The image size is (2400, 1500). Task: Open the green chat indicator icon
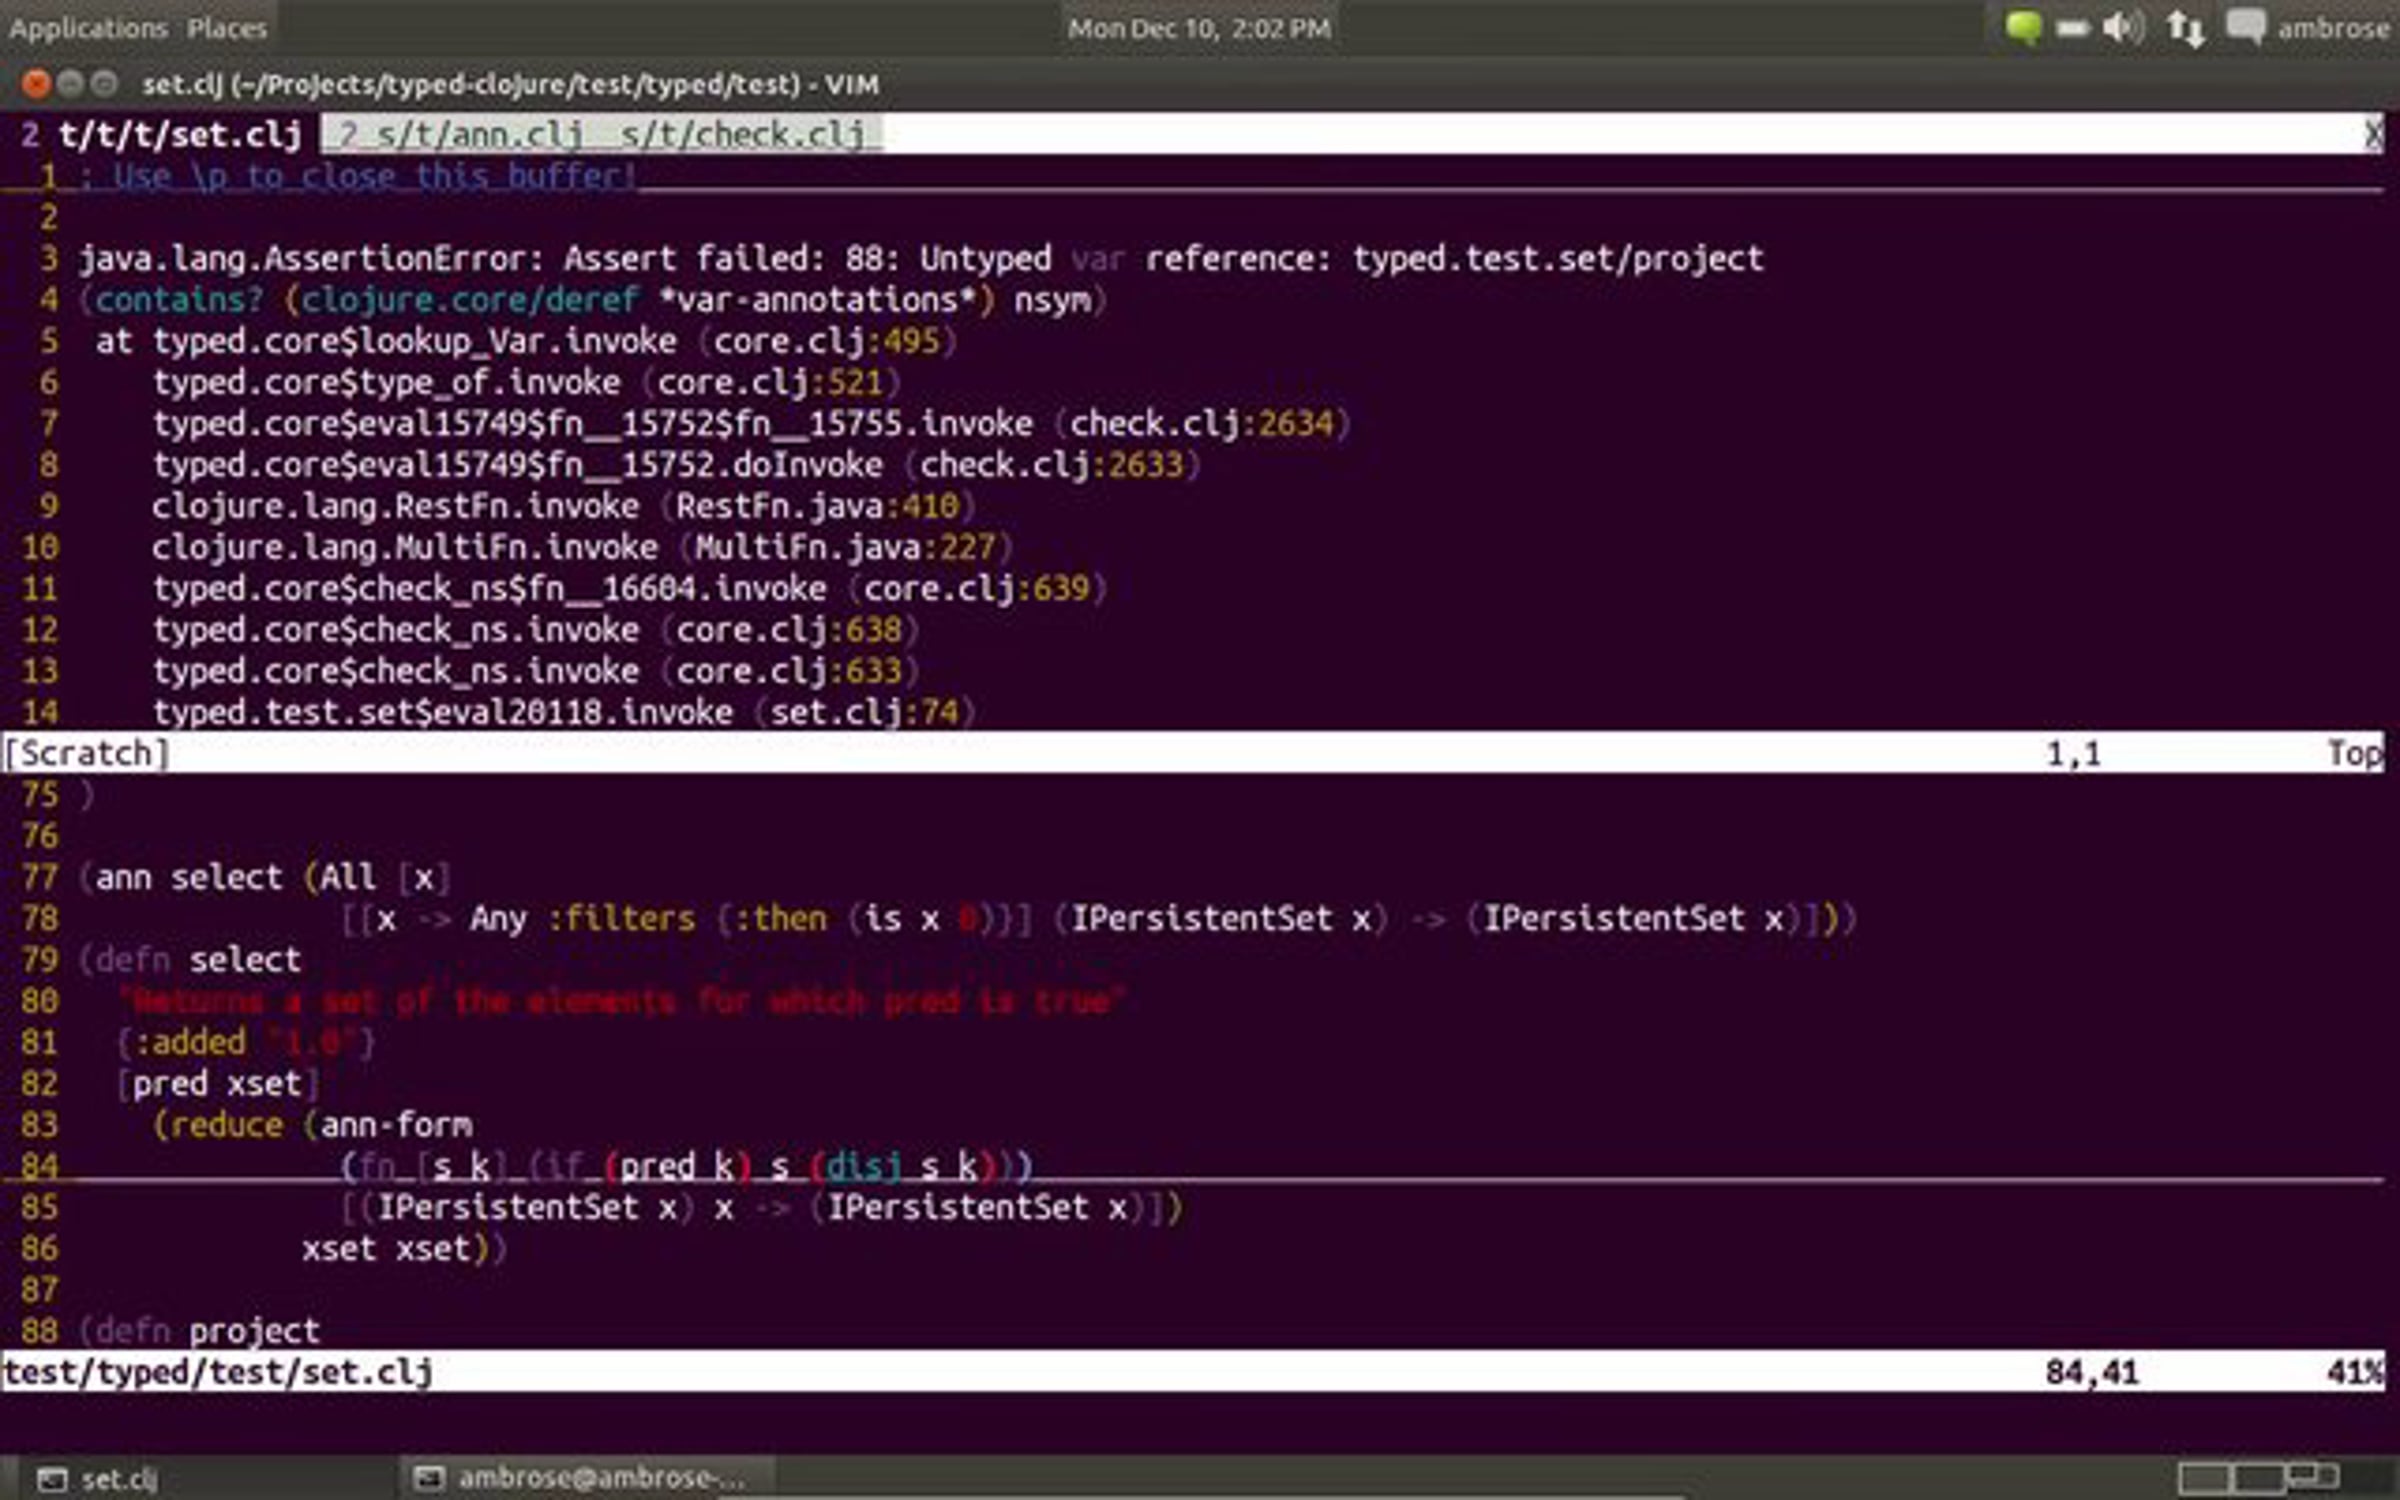point(2022,27)
